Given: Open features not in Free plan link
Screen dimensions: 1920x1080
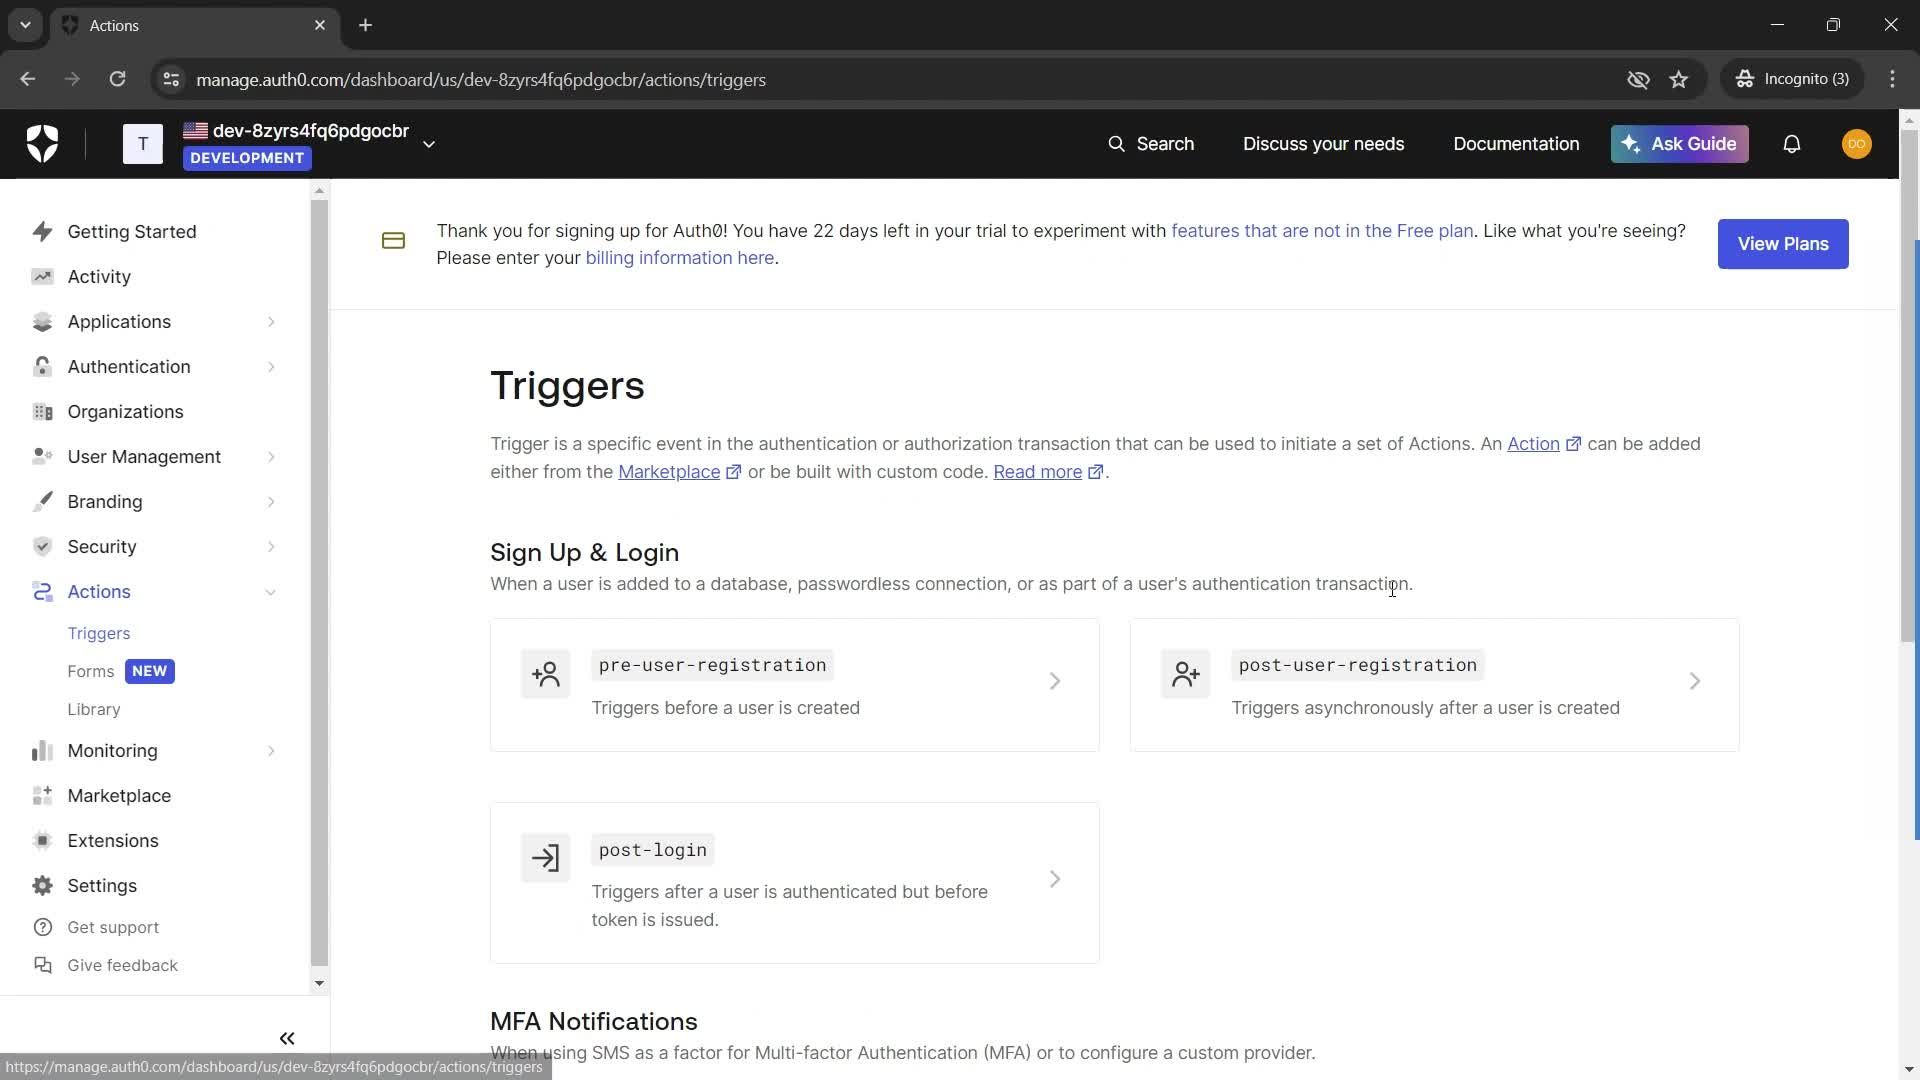Looking at the screenshot, I should pos(1322,231).
